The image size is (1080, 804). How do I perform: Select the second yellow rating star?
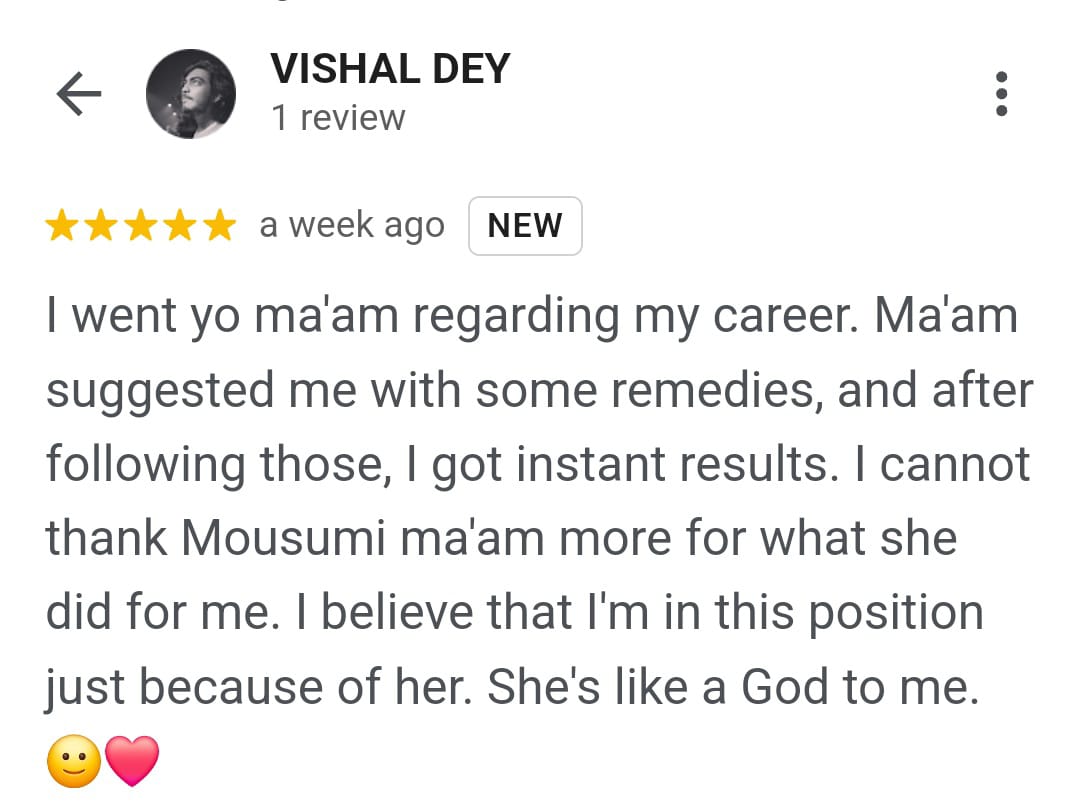pyautogui.click(x=101, y=226)
